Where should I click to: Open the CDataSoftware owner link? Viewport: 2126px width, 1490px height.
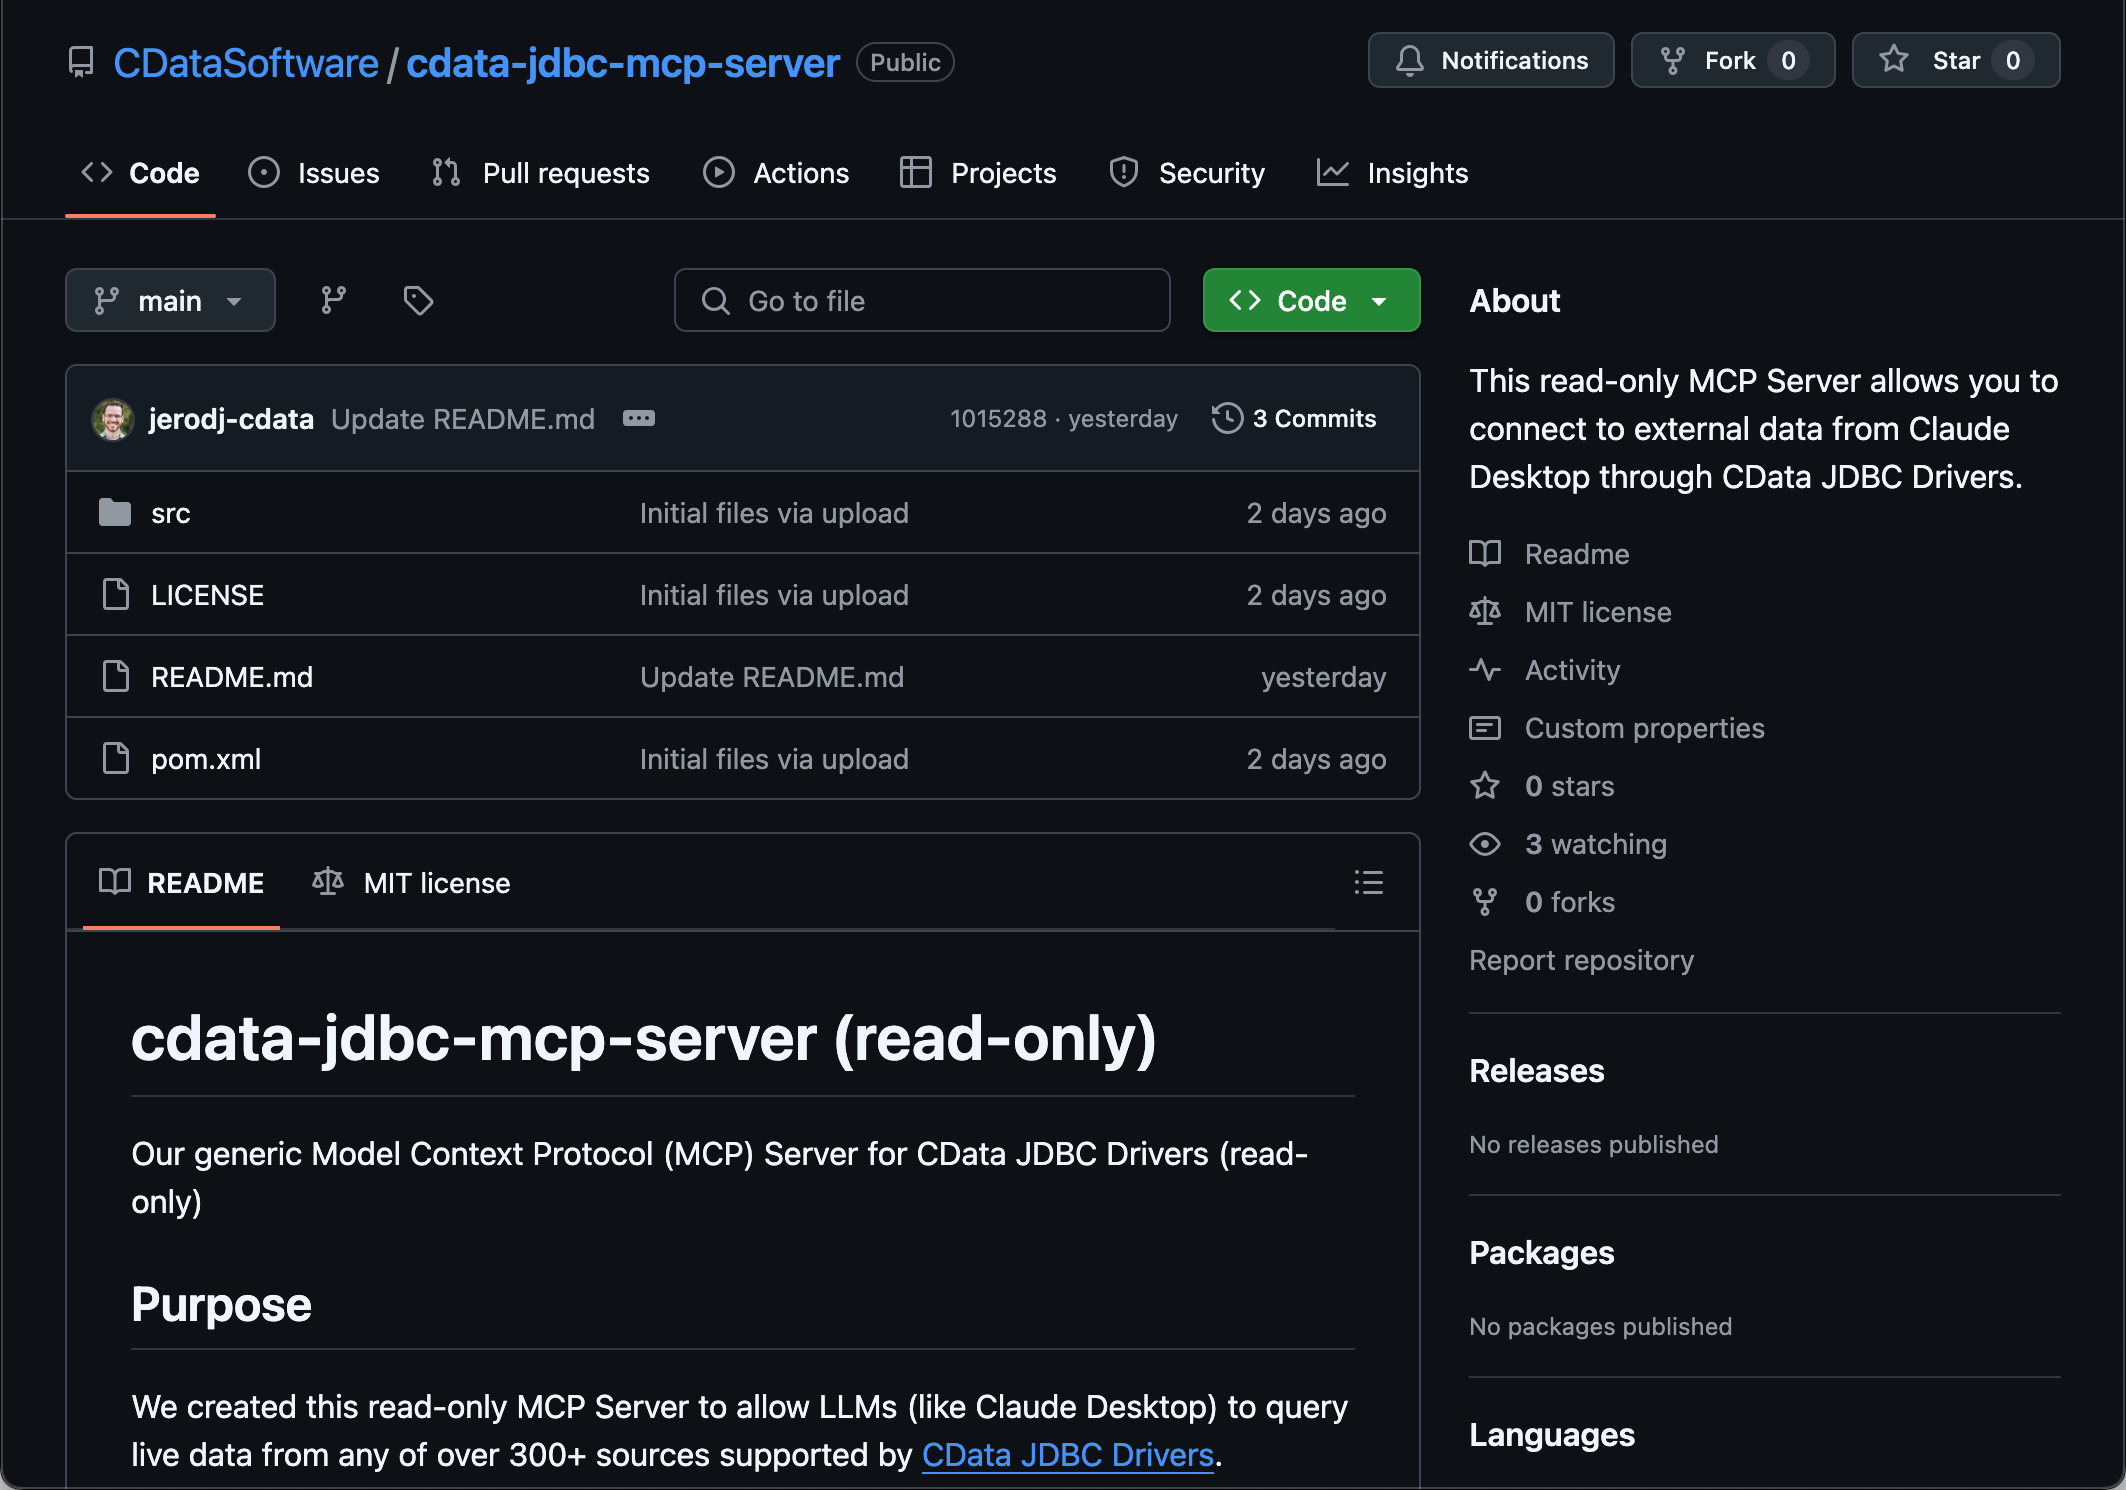click(246, 63)
